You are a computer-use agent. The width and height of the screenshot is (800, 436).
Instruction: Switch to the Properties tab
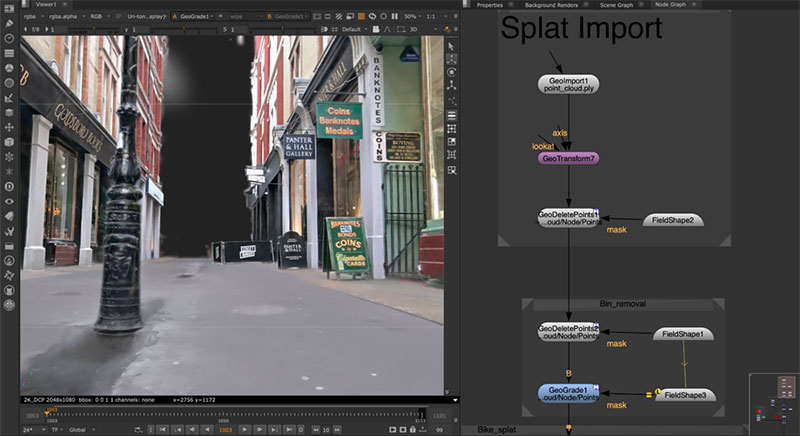click(x=489, y=5)
